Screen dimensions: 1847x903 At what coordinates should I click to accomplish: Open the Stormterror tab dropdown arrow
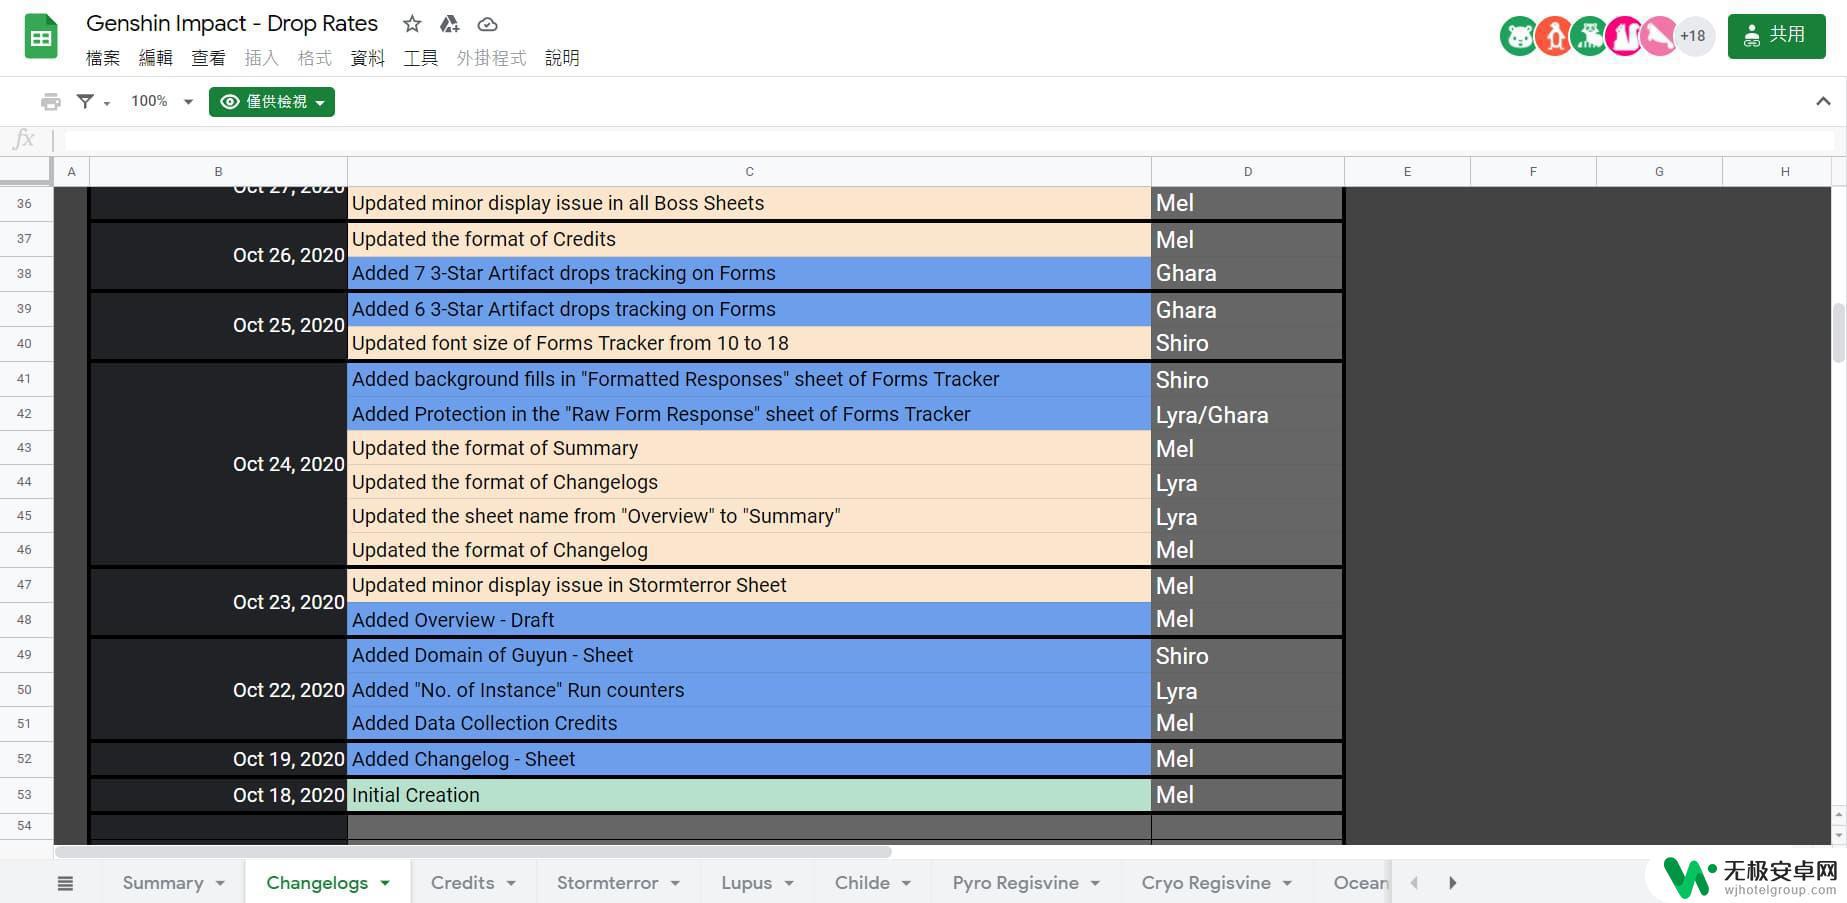675,883
